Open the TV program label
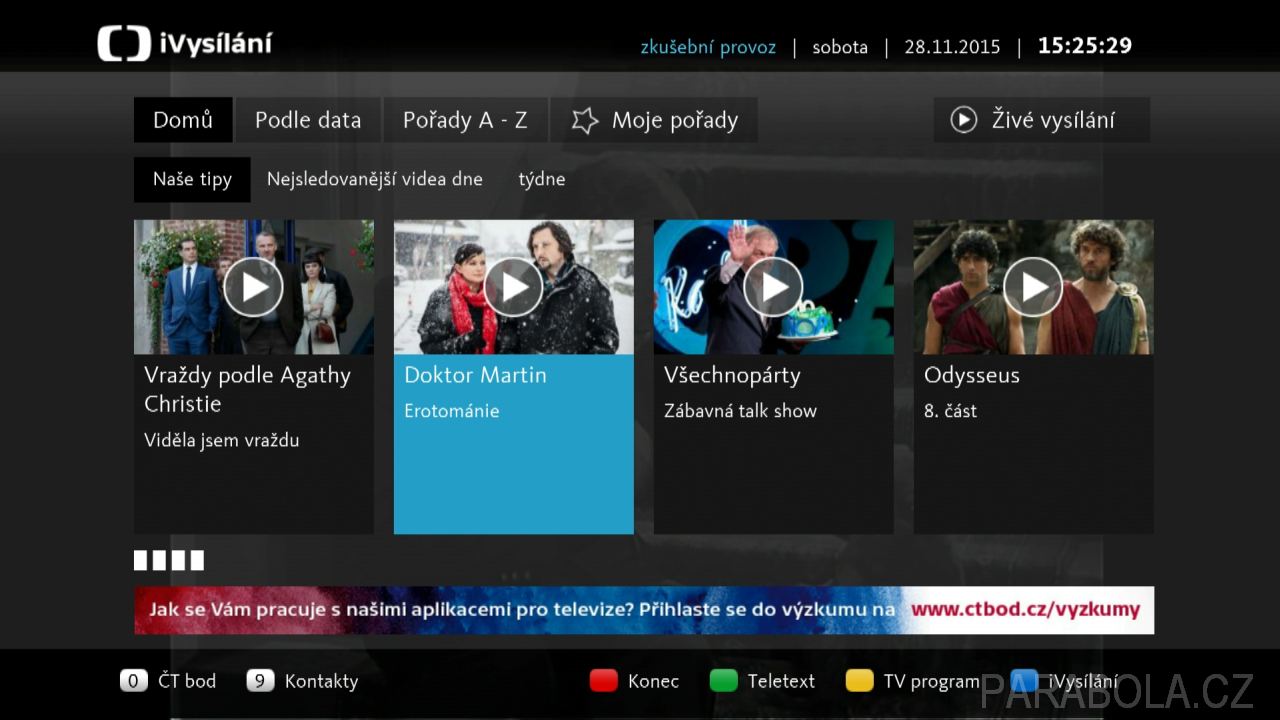 tap(931, 682)
